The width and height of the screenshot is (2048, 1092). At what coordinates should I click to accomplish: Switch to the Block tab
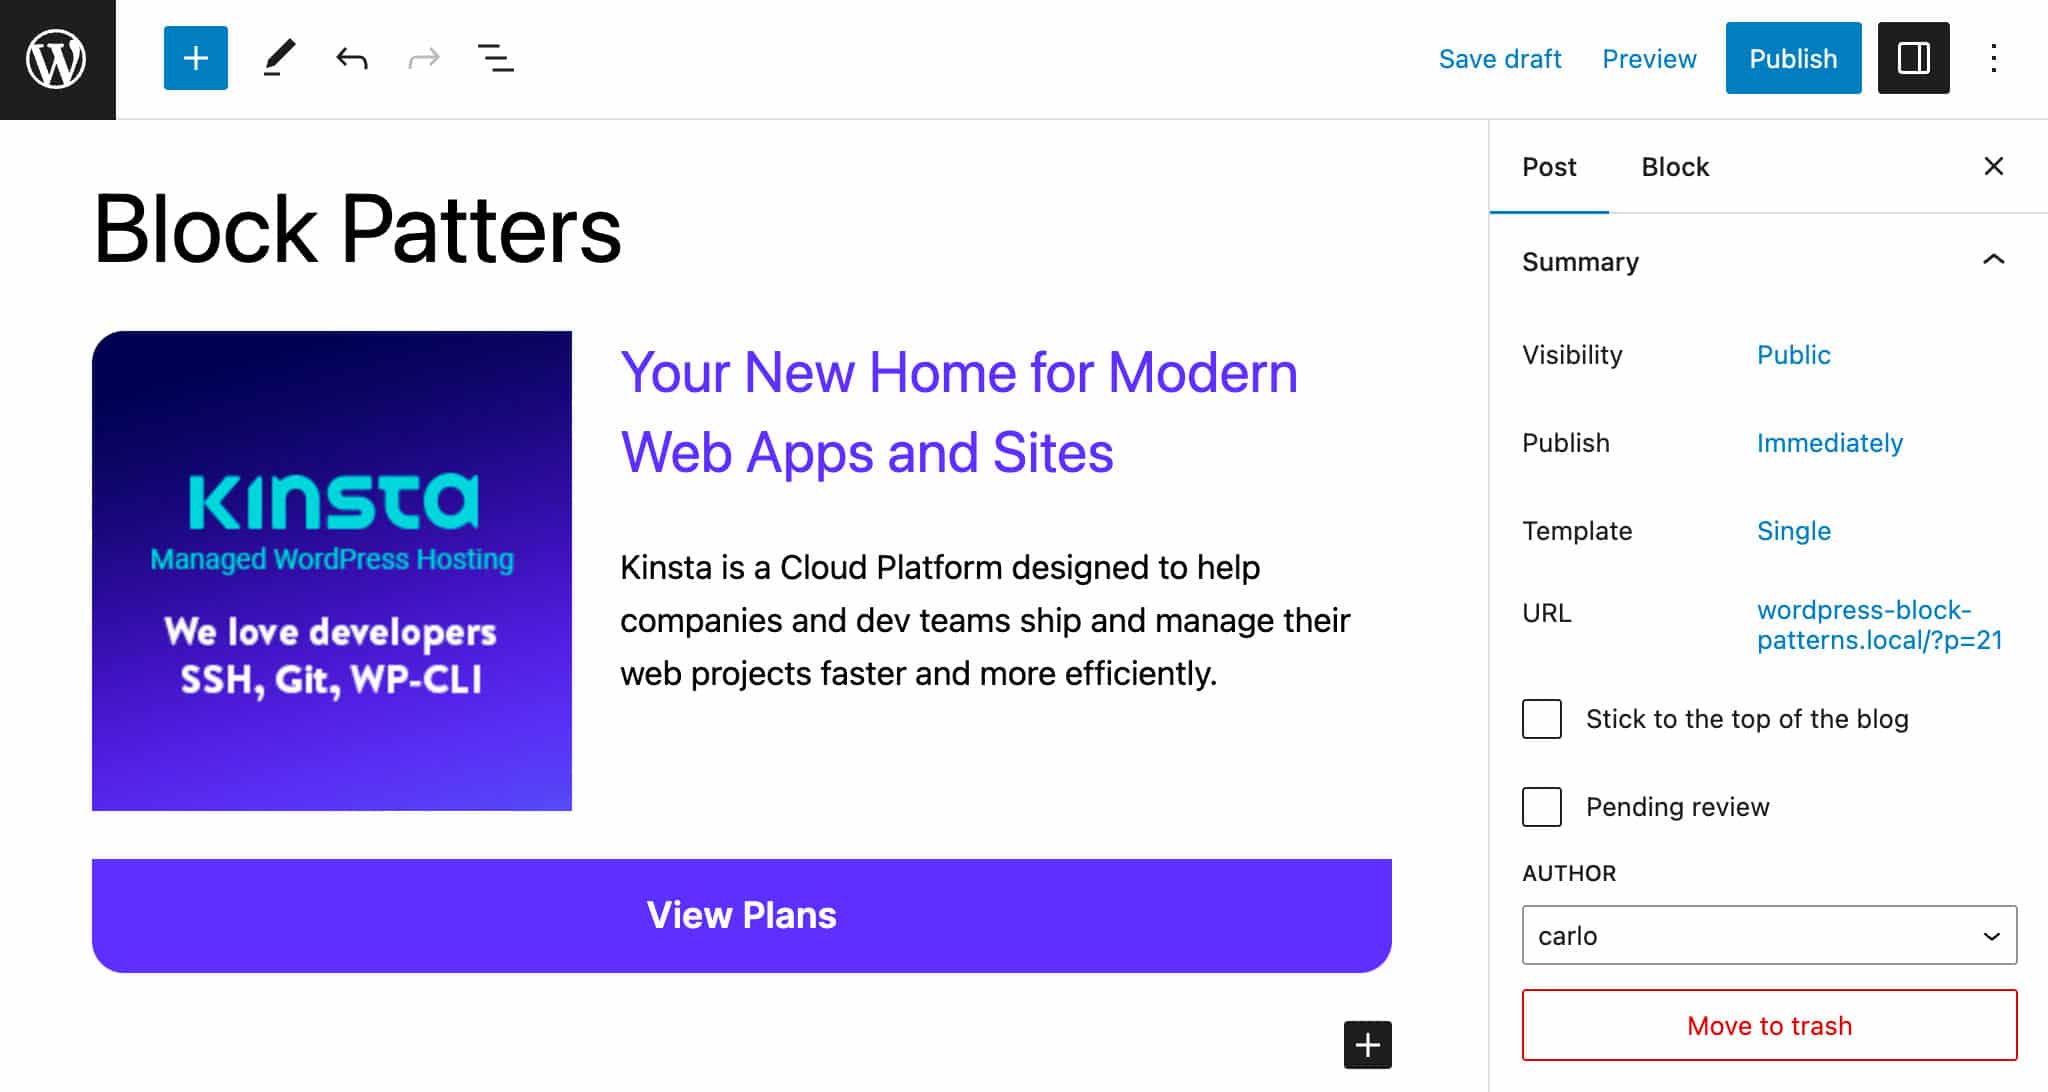pos(1676,167)
